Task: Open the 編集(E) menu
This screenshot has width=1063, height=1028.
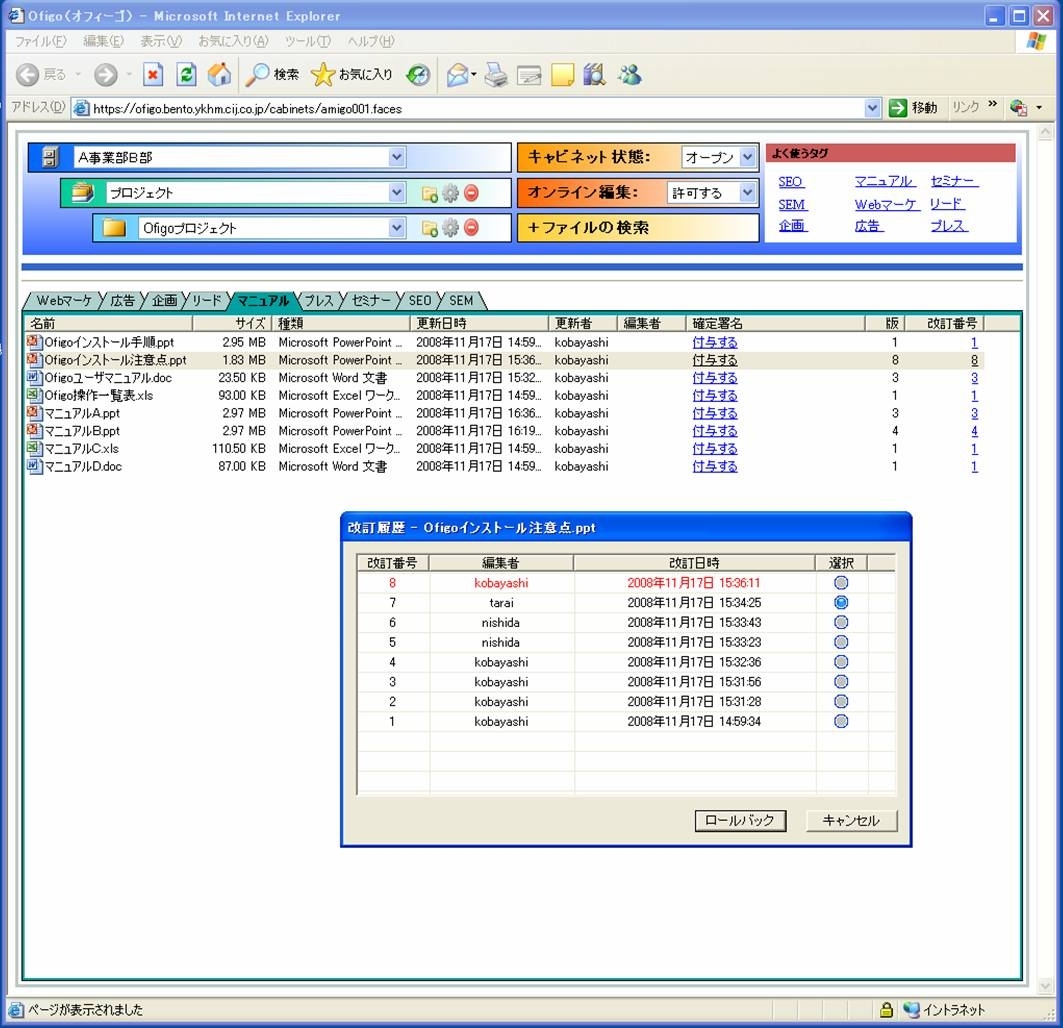Action: tap(104, 41)
